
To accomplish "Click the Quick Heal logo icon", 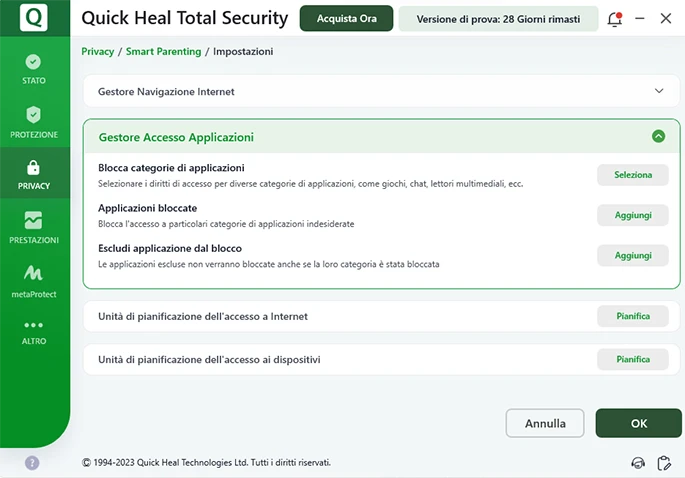I will tap(34, 18).
